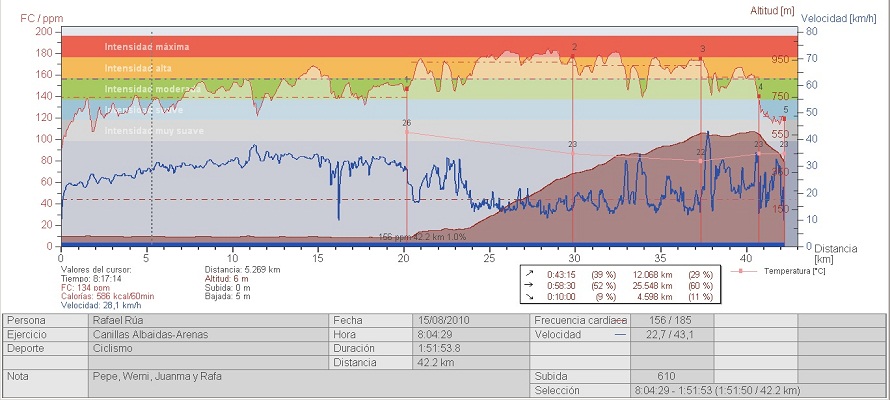Click the 'Canillas Albaidas-Arenas' exercise cell
This screenshot has height=400, width=890.
pyautogui.click(x=208, y=335)
